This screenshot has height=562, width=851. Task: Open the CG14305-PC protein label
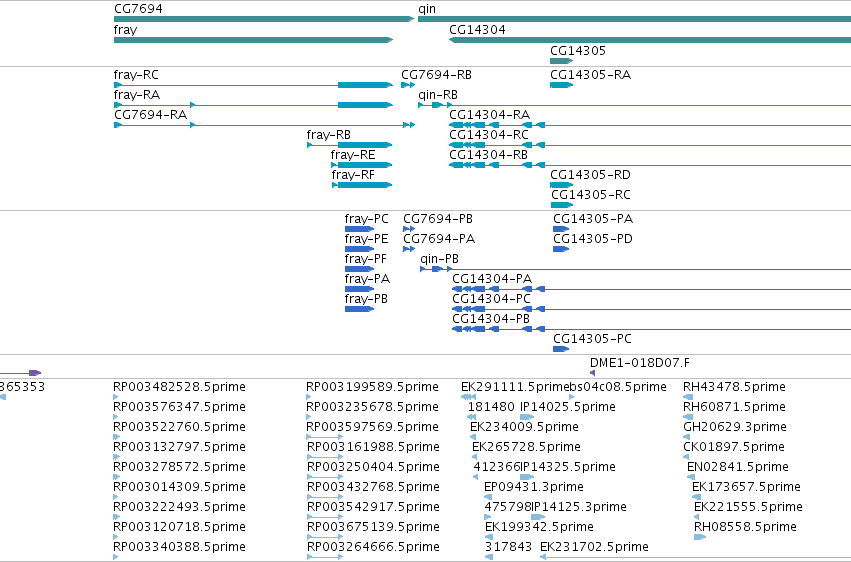click(593, 339)
